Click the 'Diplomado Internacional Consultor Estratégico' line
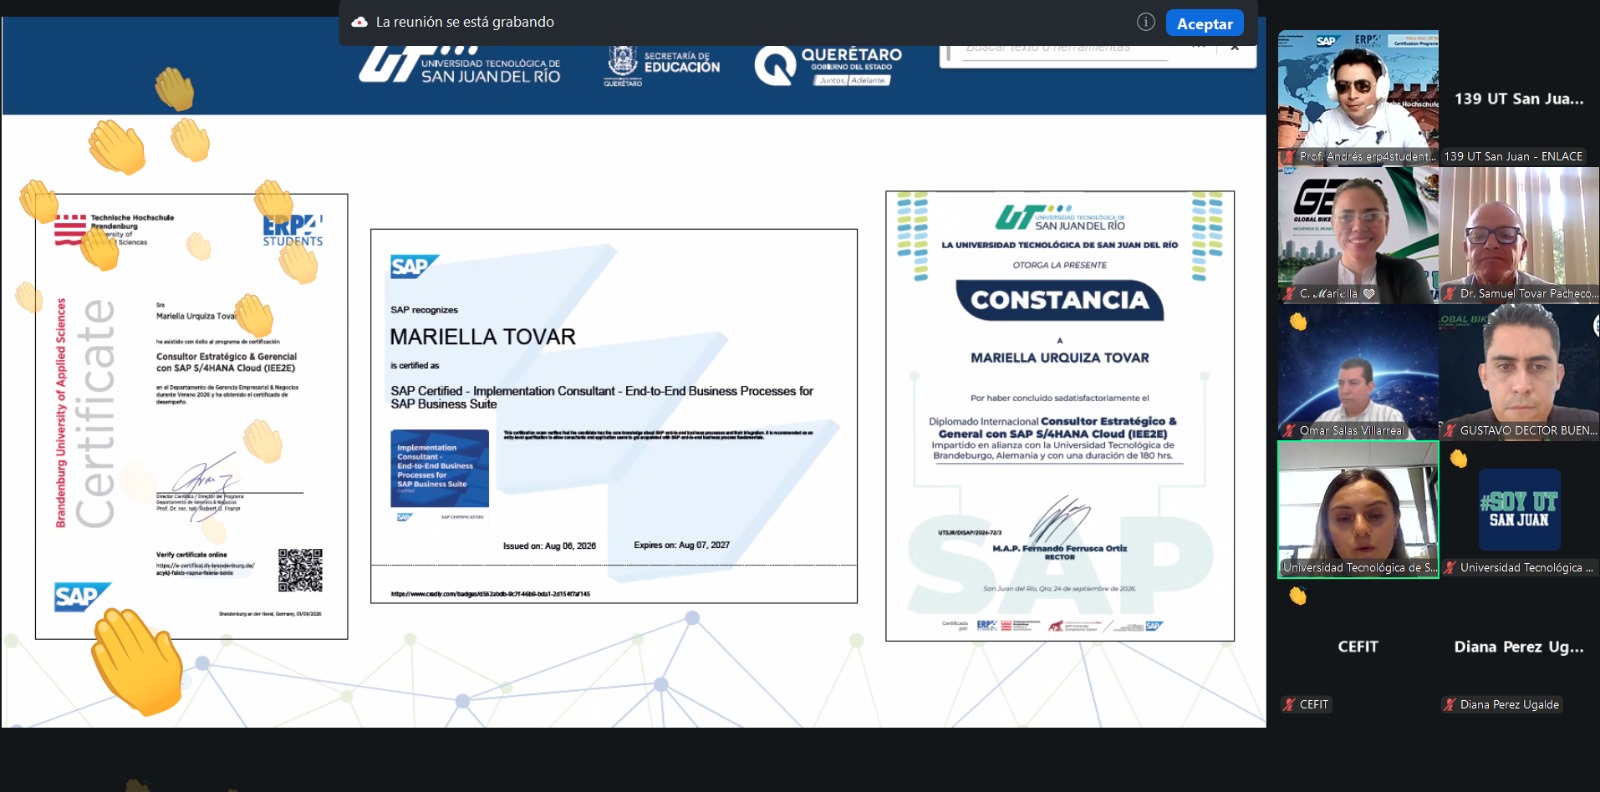Screen dimensions: 1600x792 [x=1053, y=421]
